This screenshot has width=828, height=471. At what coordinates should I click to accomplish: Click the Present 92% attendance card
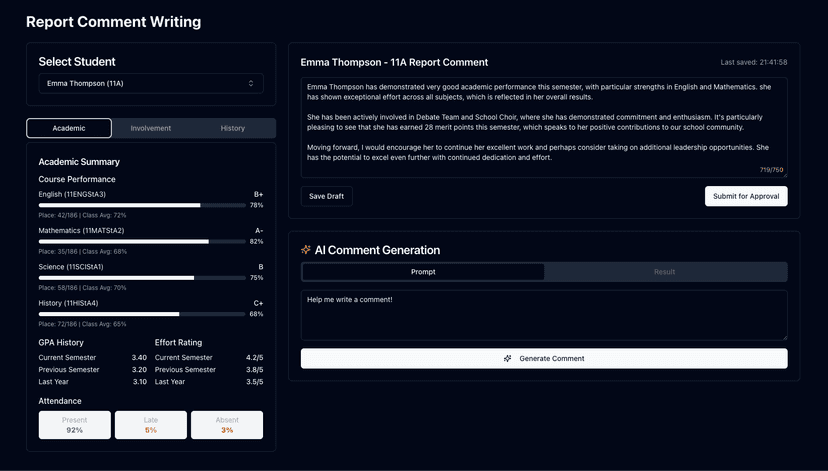pos(74,425)
